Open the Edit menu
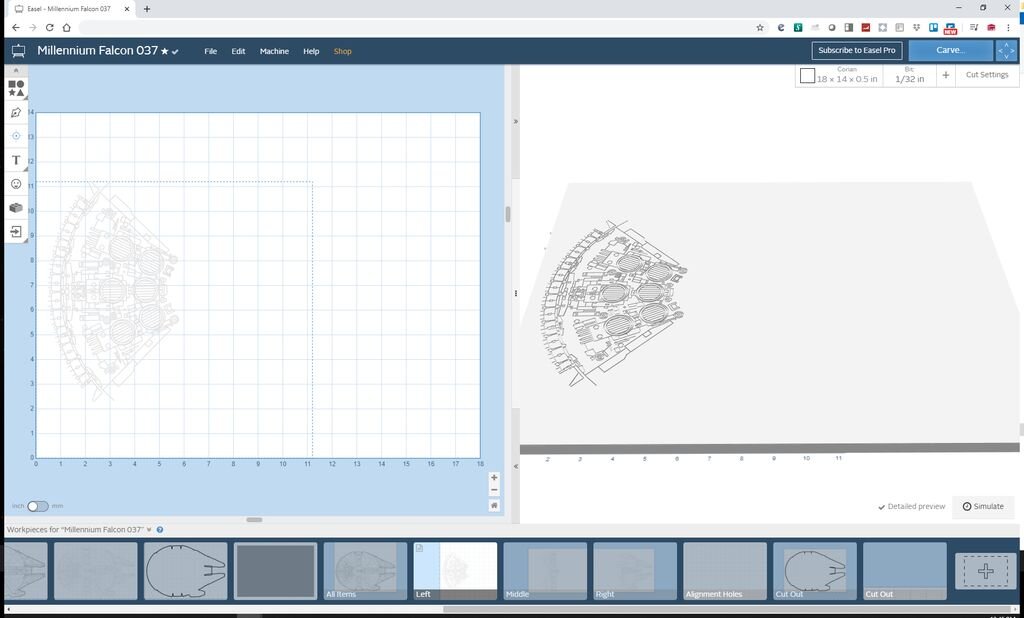This screenshot has width=1024, height=618. click(x=238, y=51)
